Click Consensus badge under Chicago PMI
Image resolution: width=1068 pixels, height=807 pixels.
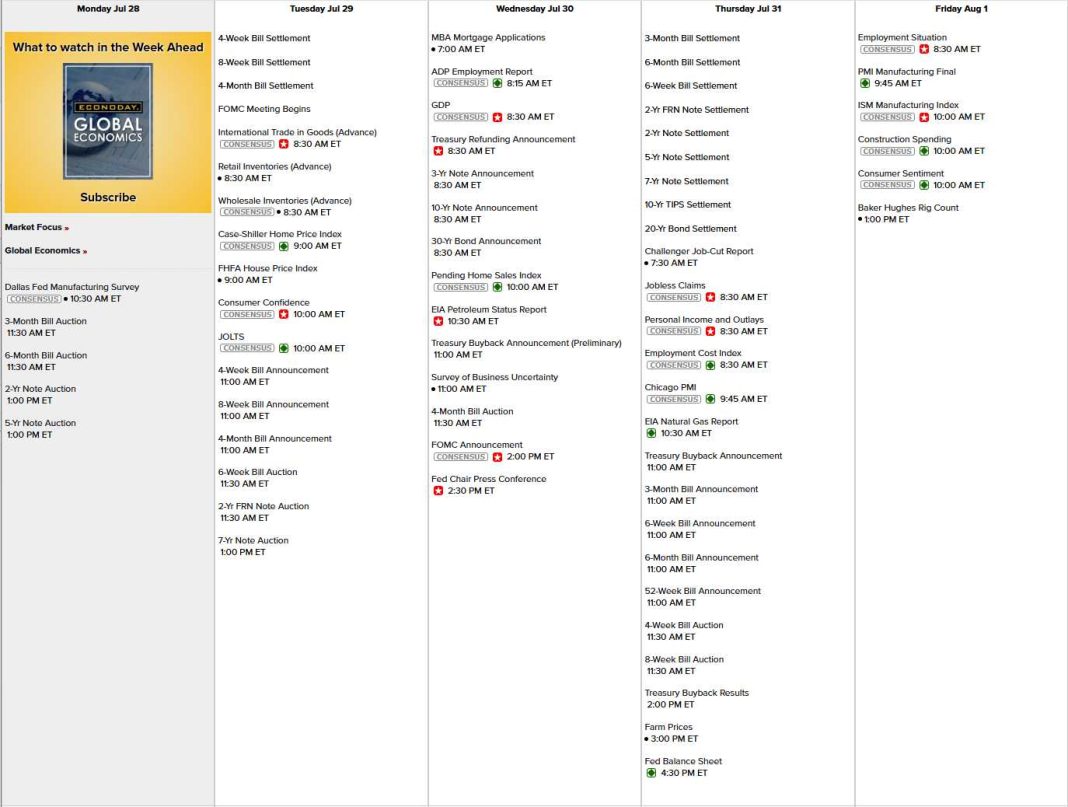coord(673,399)
